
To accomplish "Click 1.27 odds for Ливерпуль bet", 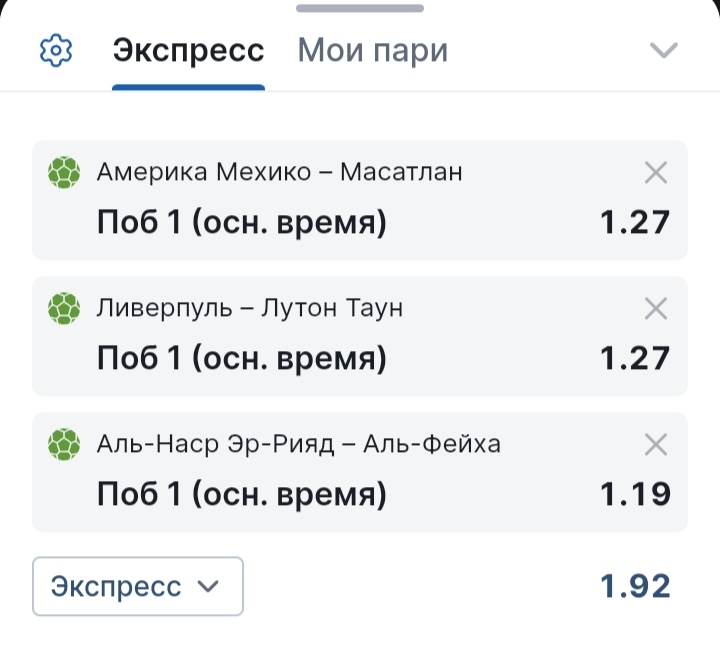I will (635, 357).
